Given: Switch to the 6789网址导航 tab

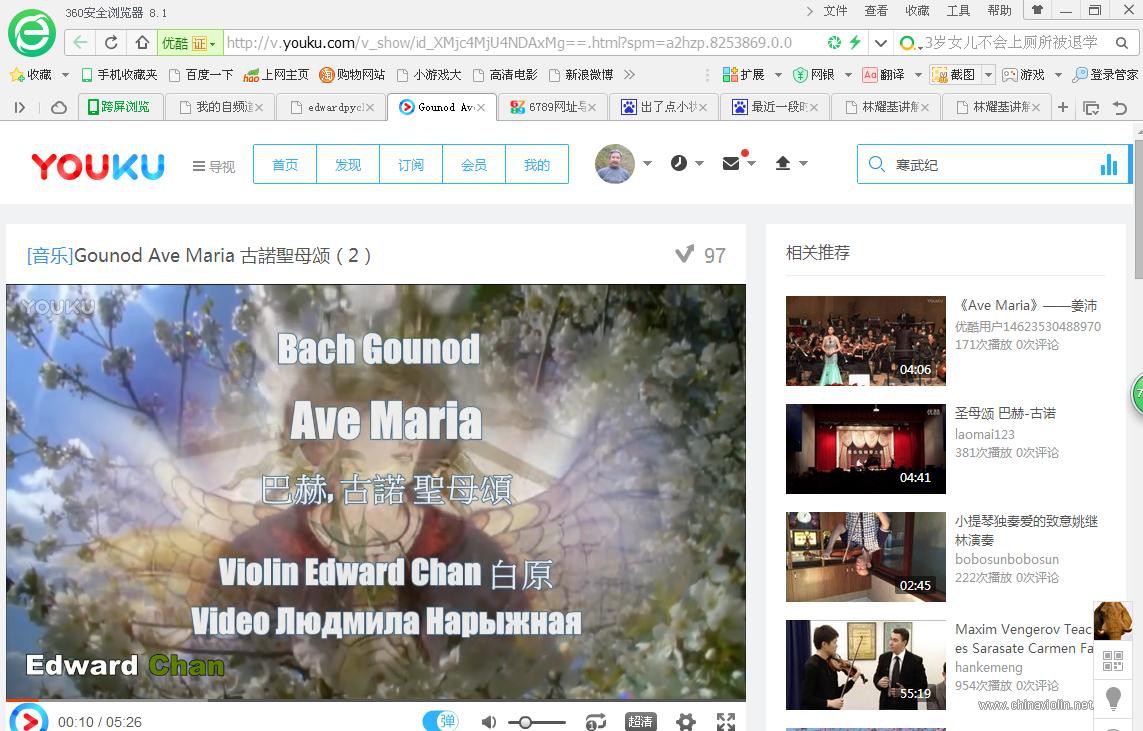Looking at the screenshot, I should pos(553,106).
